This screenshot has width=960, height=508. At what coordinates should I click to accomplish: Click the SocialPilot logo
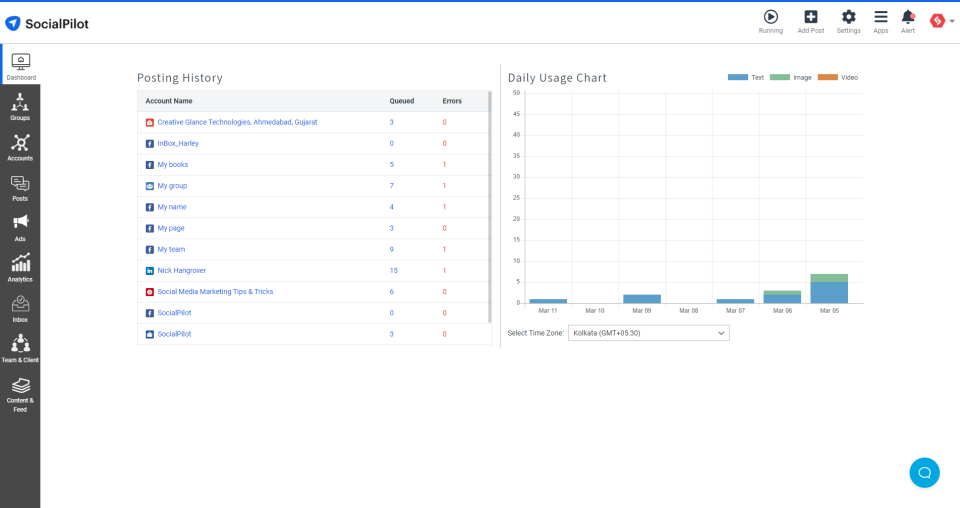[x=47, y=23]
